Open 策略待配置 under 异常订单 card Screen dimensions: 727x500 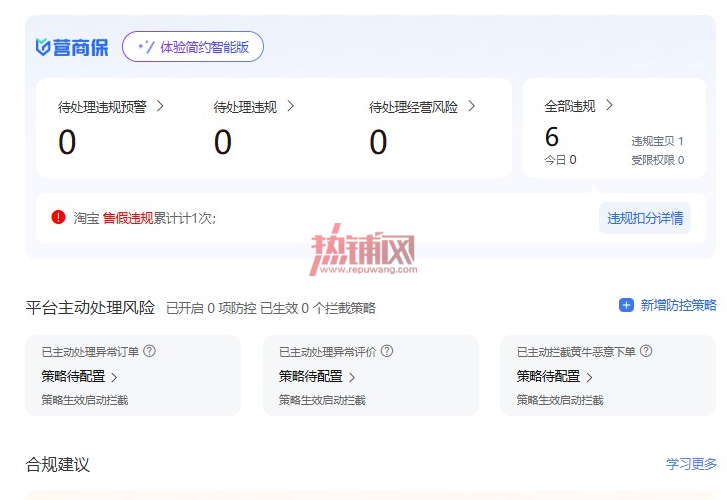pyautogui.click(x=79, y=376)
